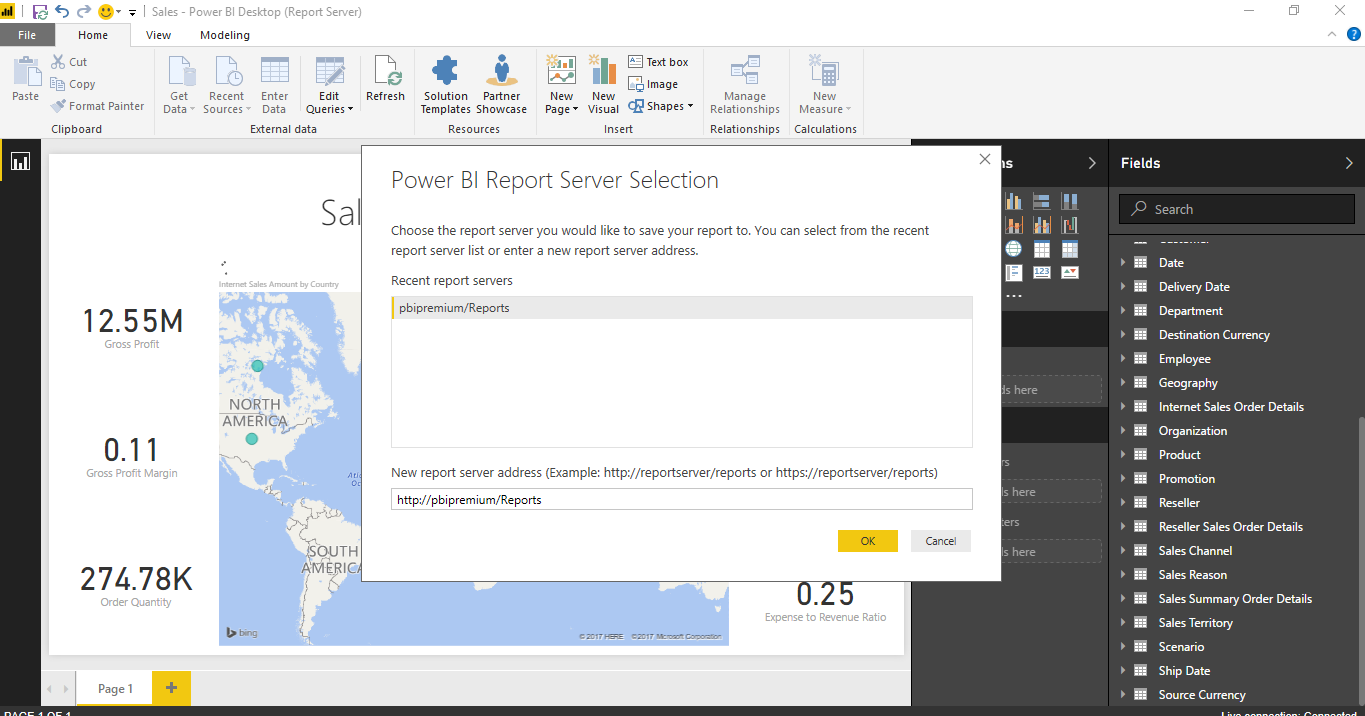Cancel the report server selection
The image size is (1365, 716).
point(939,540)
